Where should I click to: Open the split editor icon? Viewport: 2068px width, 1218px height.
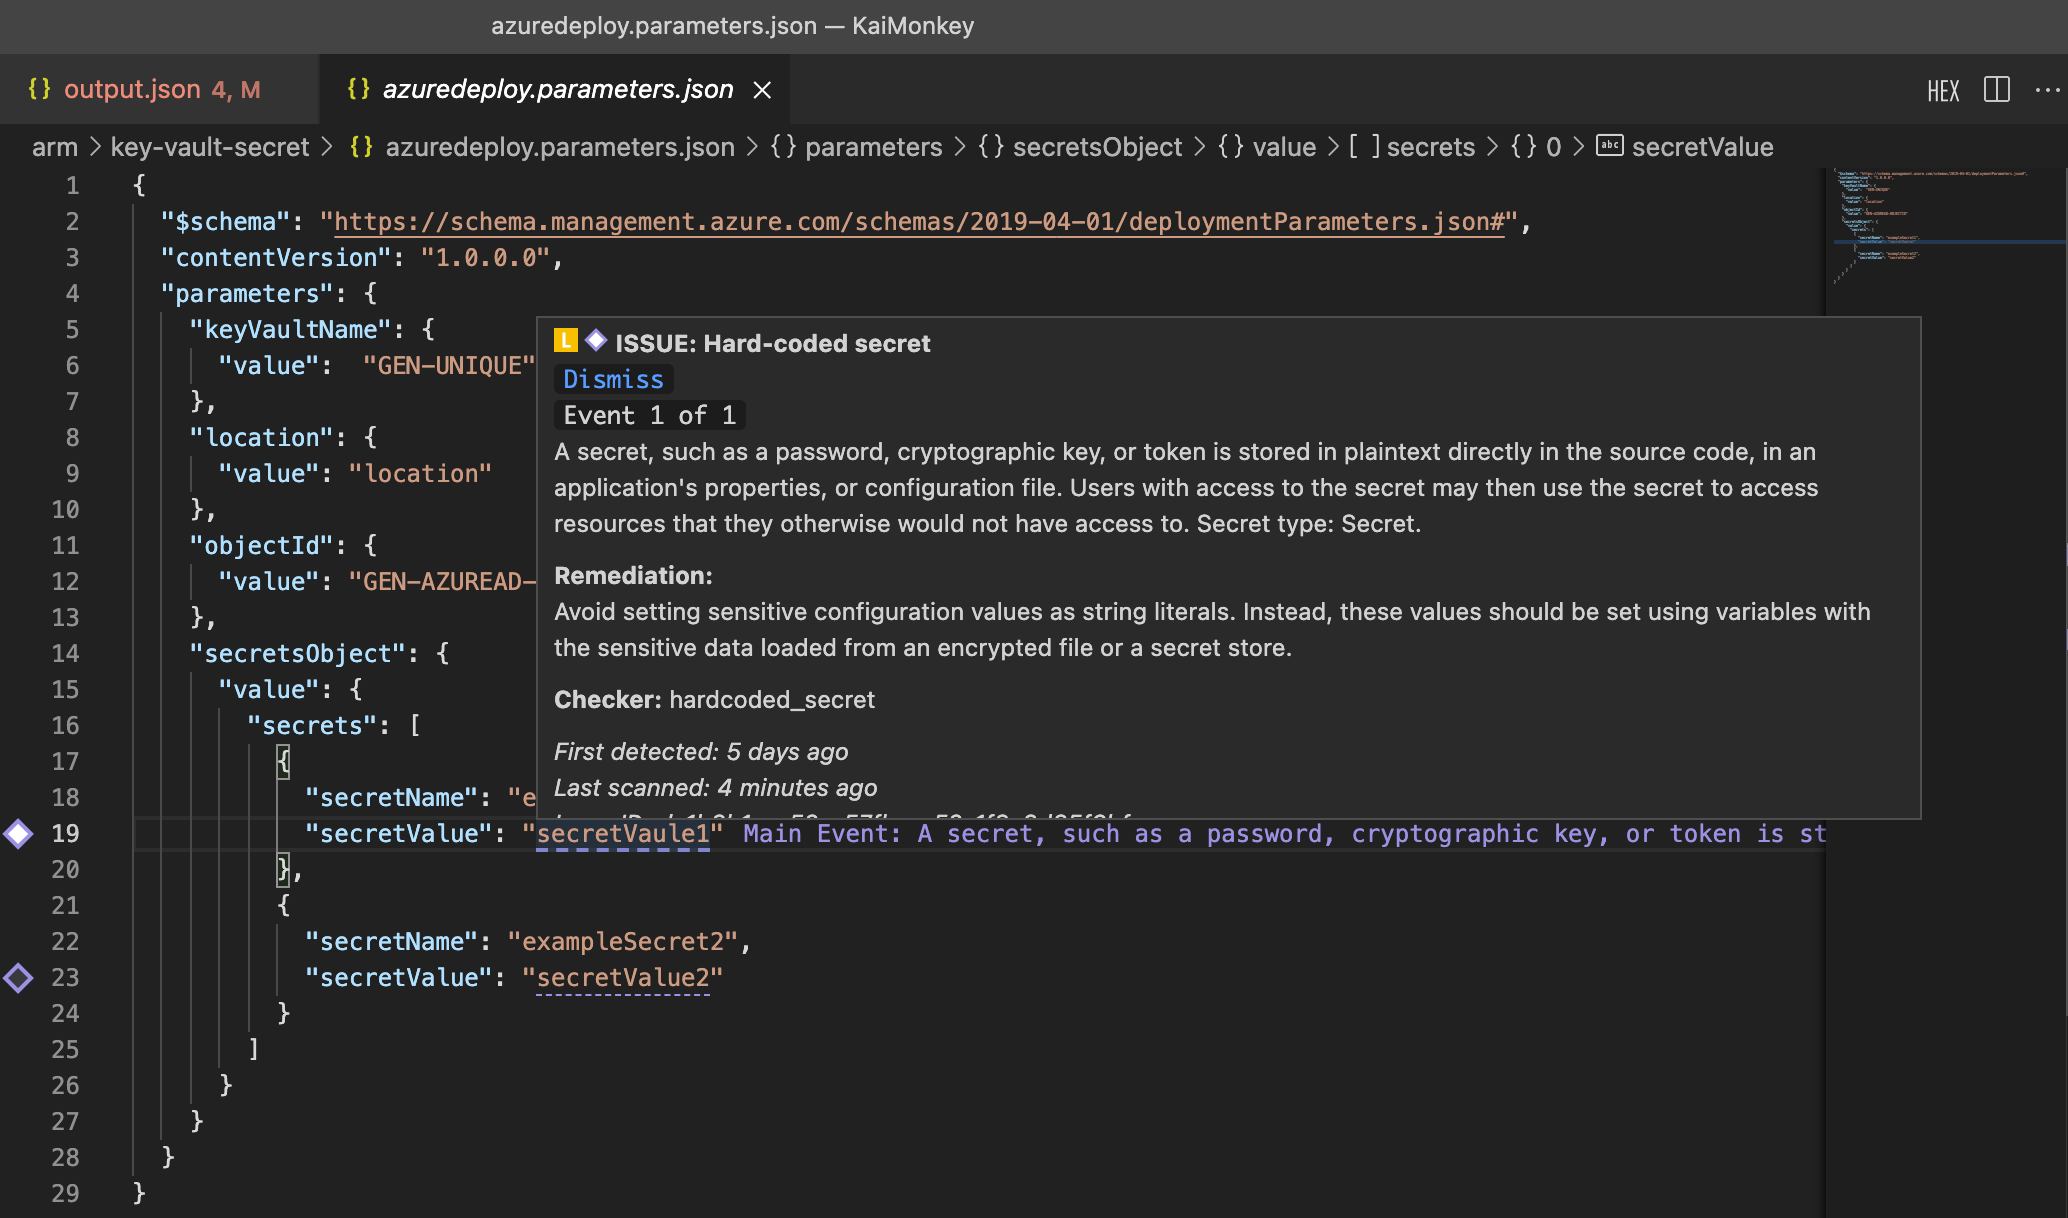click(1996, 89)
